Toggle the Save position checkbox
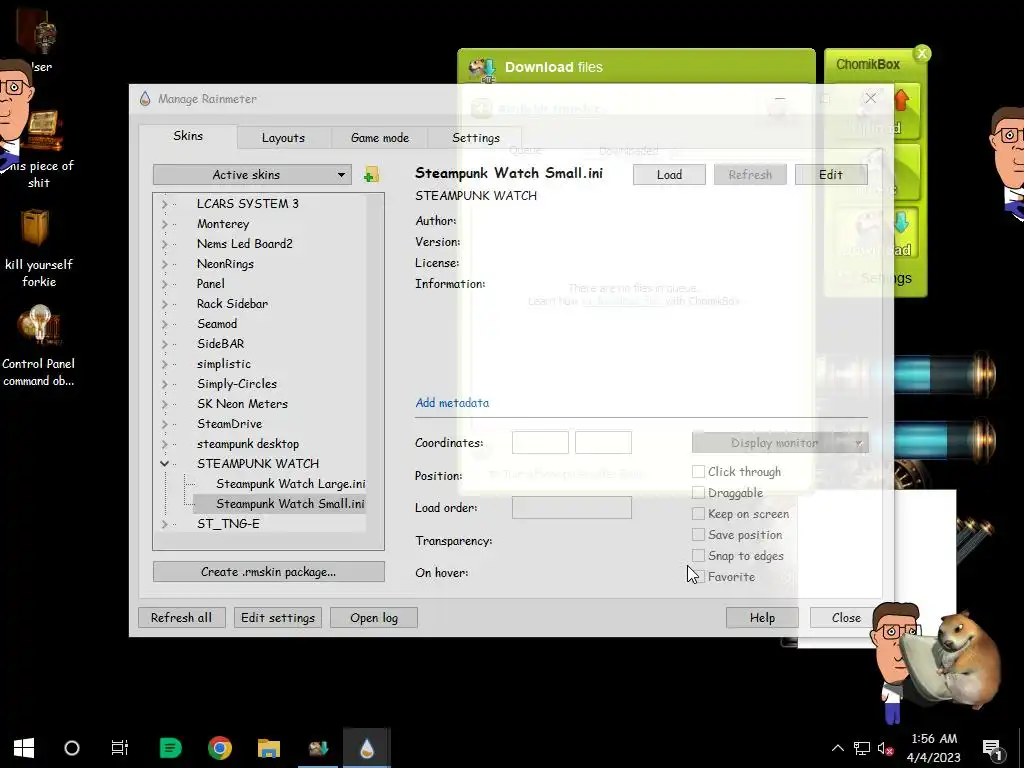The width and height of the screenshot is (1024, 768). [x=698, y=535]
